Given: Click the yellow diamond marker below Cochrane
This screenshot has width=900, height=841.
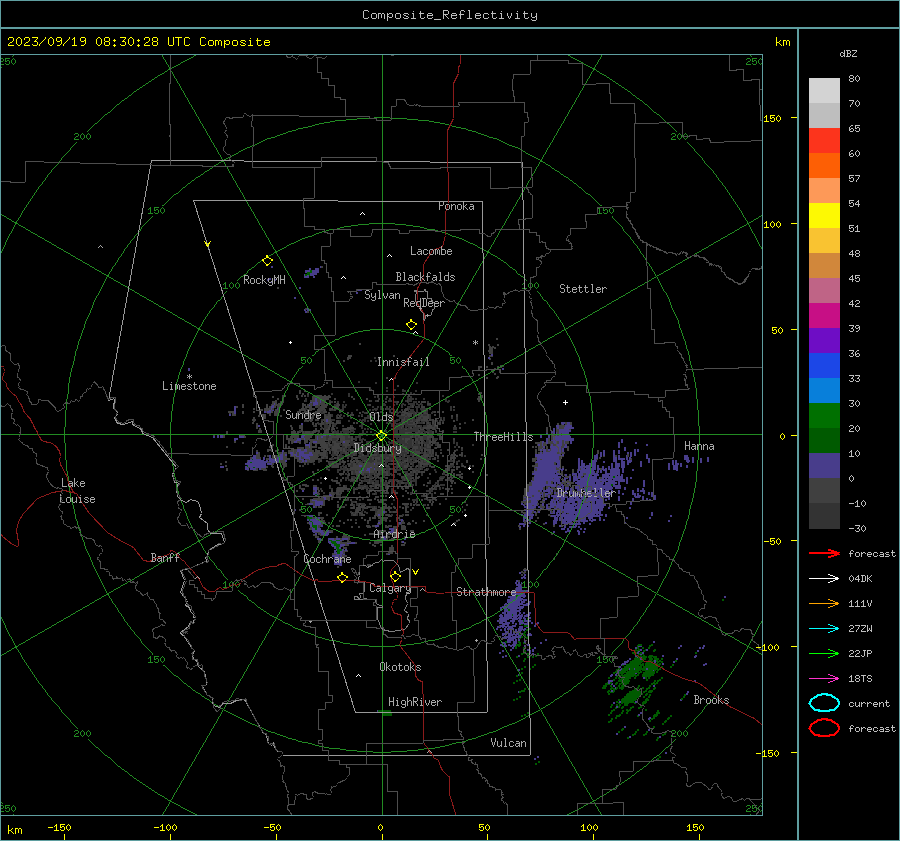Looking at the screenshot, I should 343,577.
